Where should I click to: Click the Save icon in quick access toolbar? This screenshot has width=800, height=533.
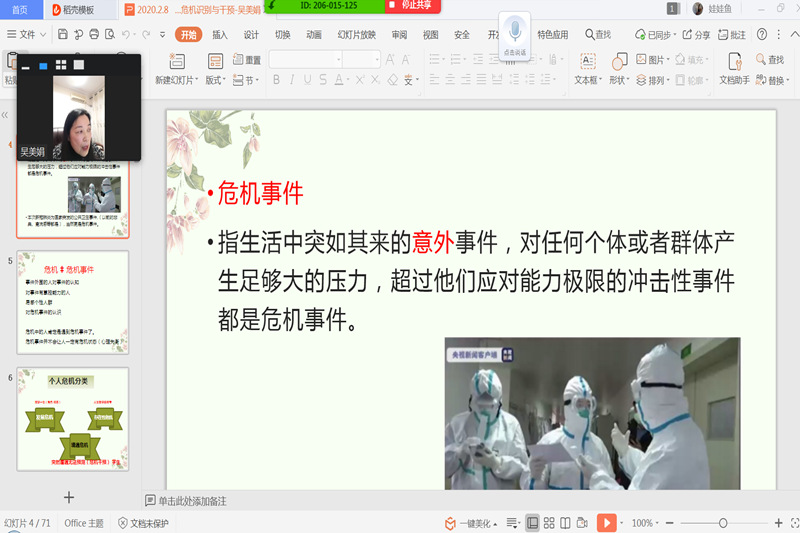point(63,34)
